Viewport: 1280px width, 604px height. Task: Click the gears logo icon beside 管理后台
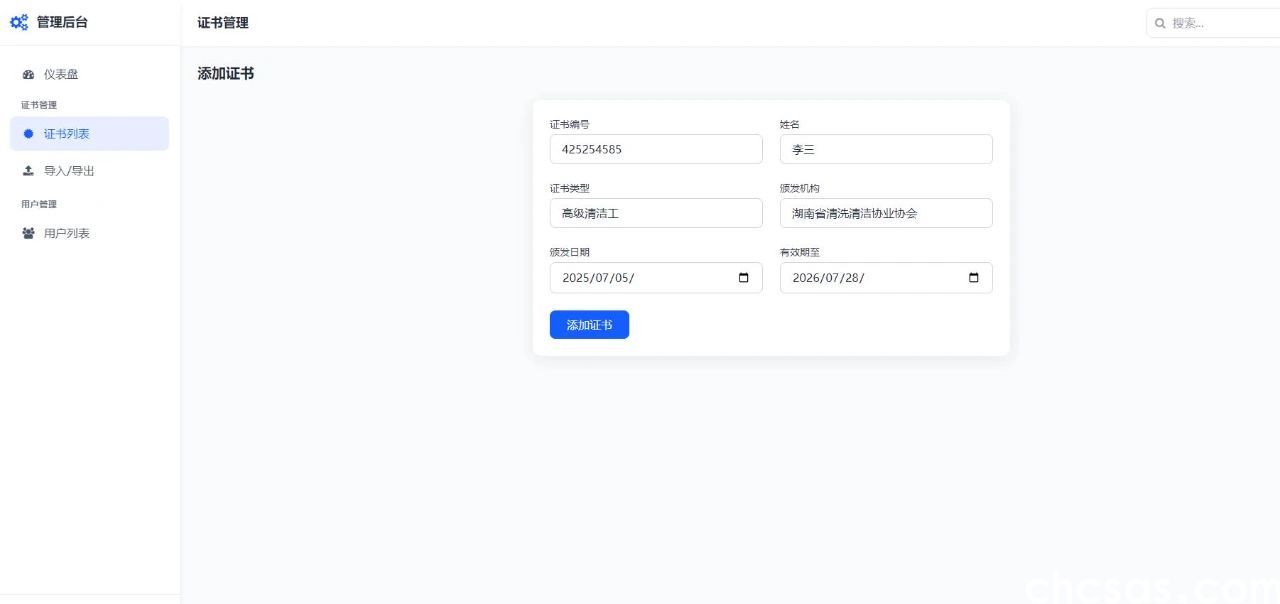19,22
